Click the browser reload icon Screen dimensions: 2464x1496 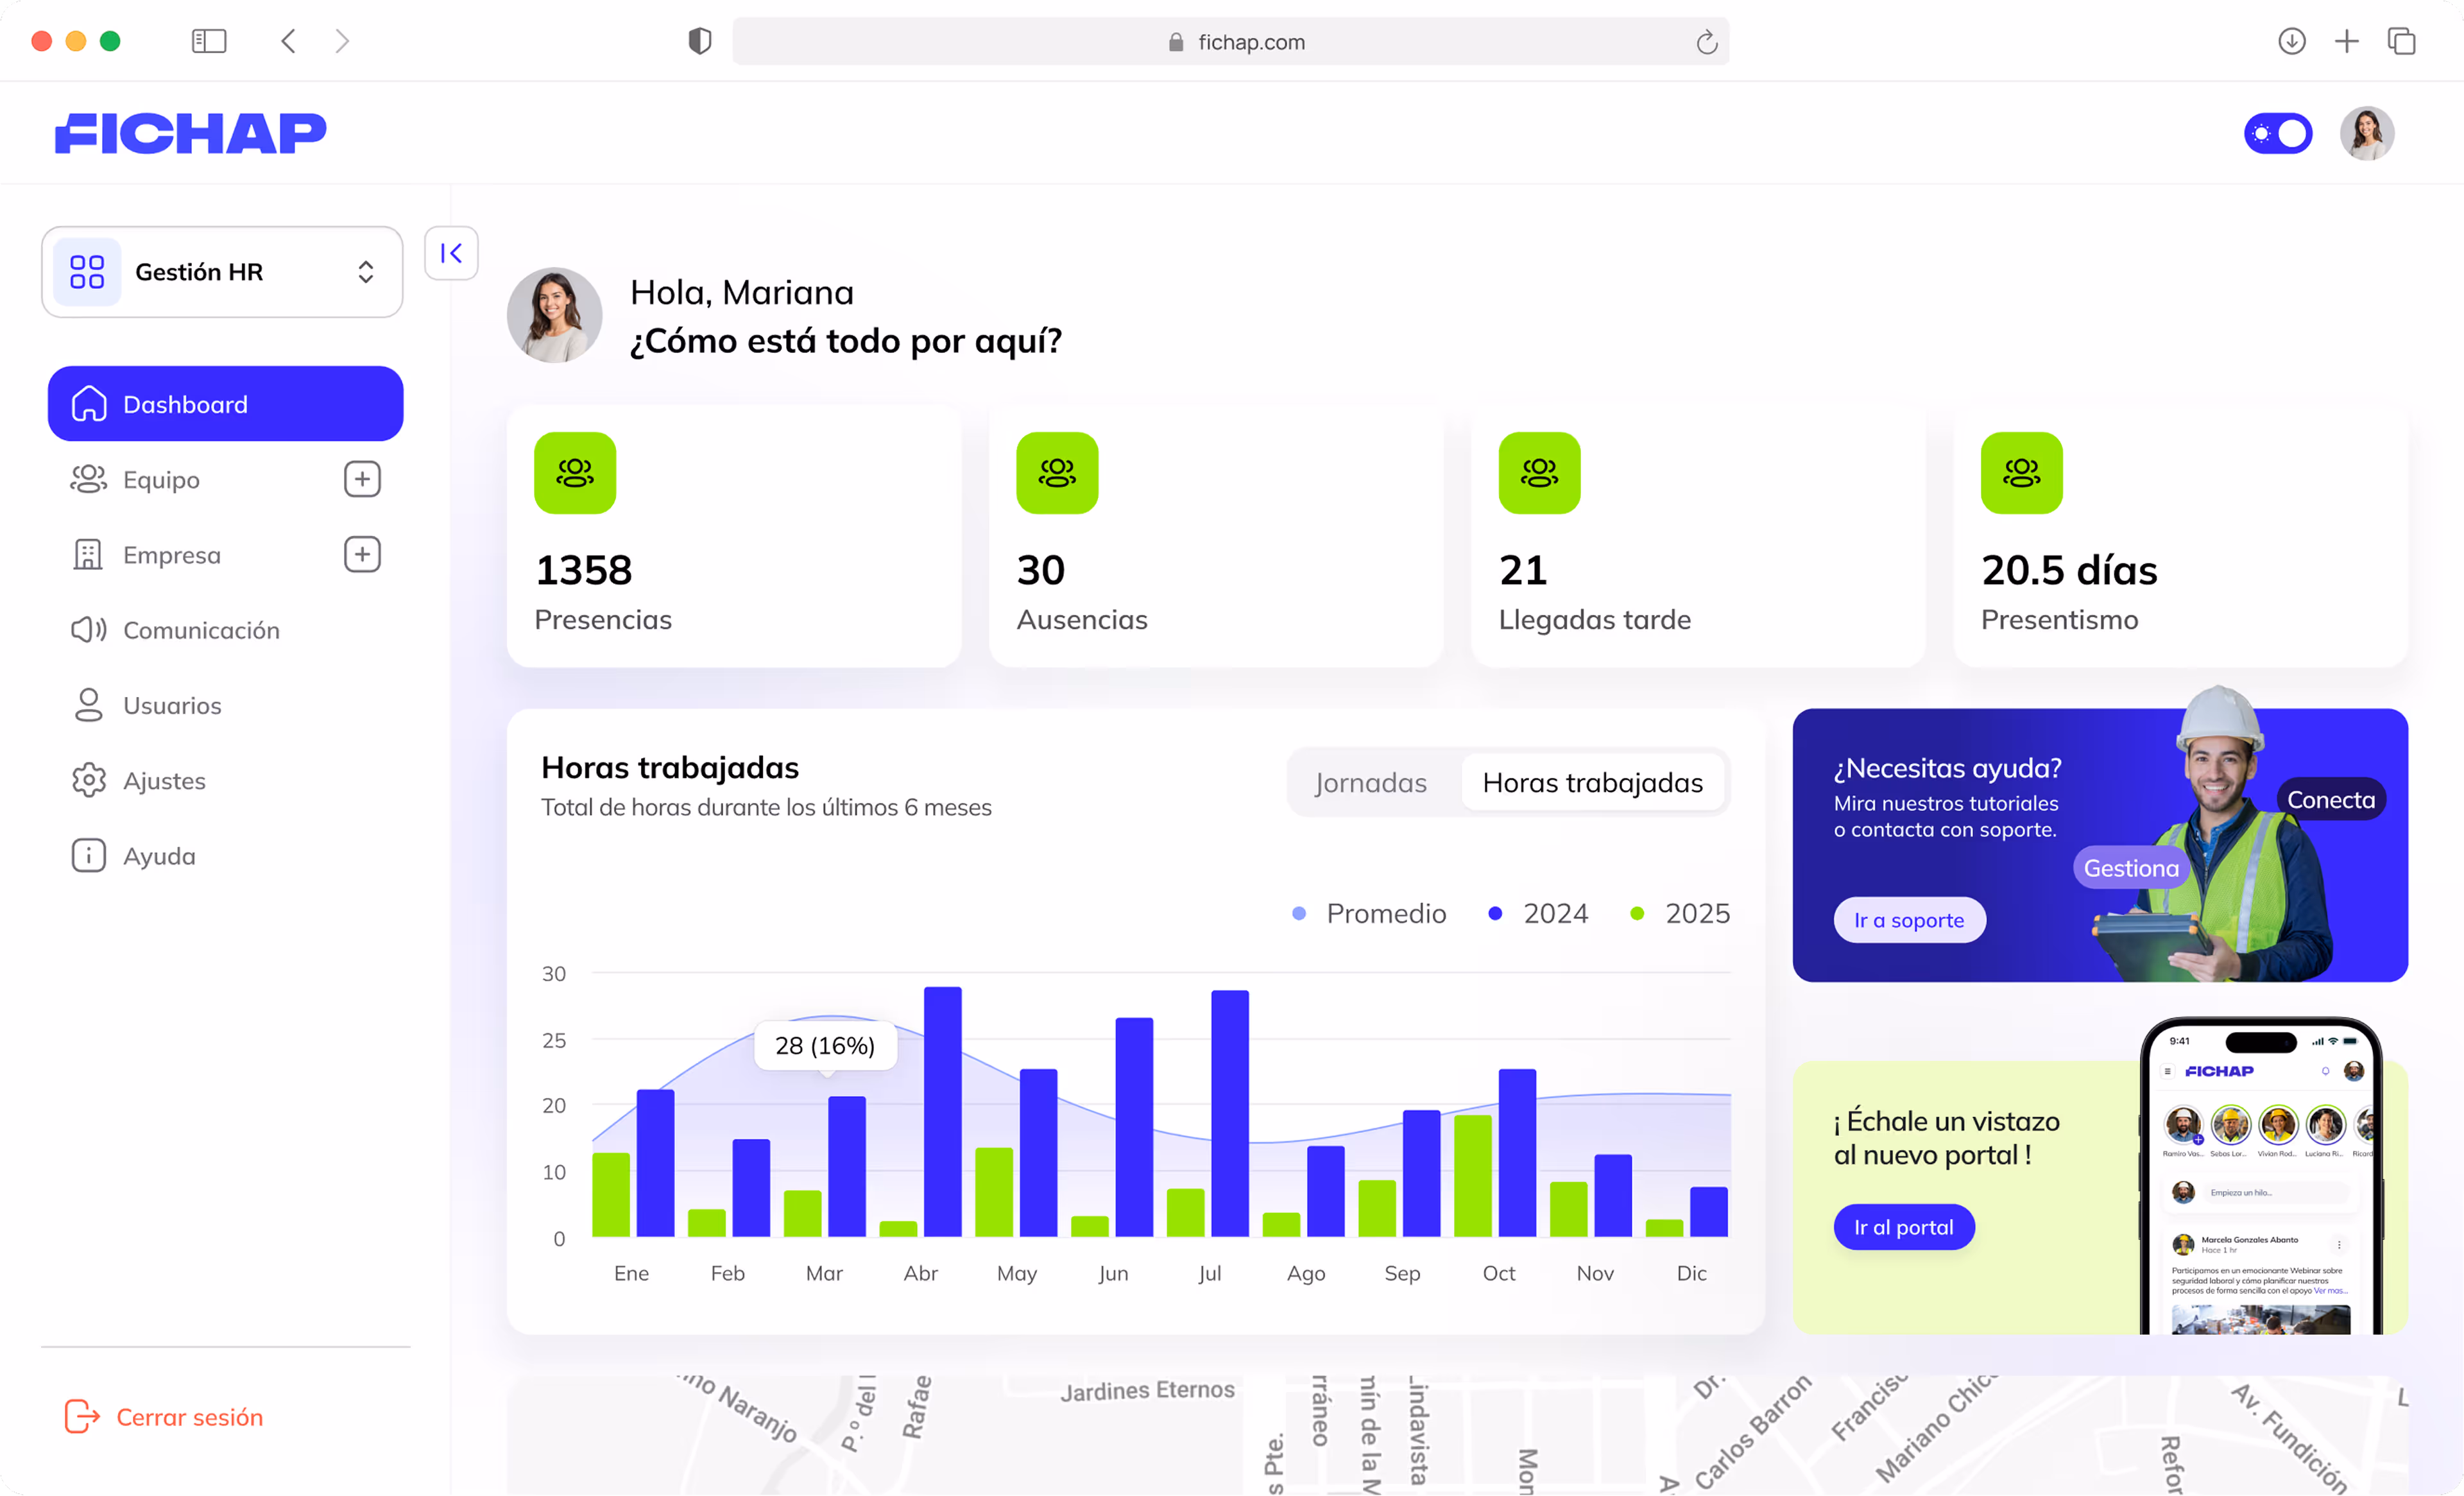pyautogui.click(x=1706, y=42)
